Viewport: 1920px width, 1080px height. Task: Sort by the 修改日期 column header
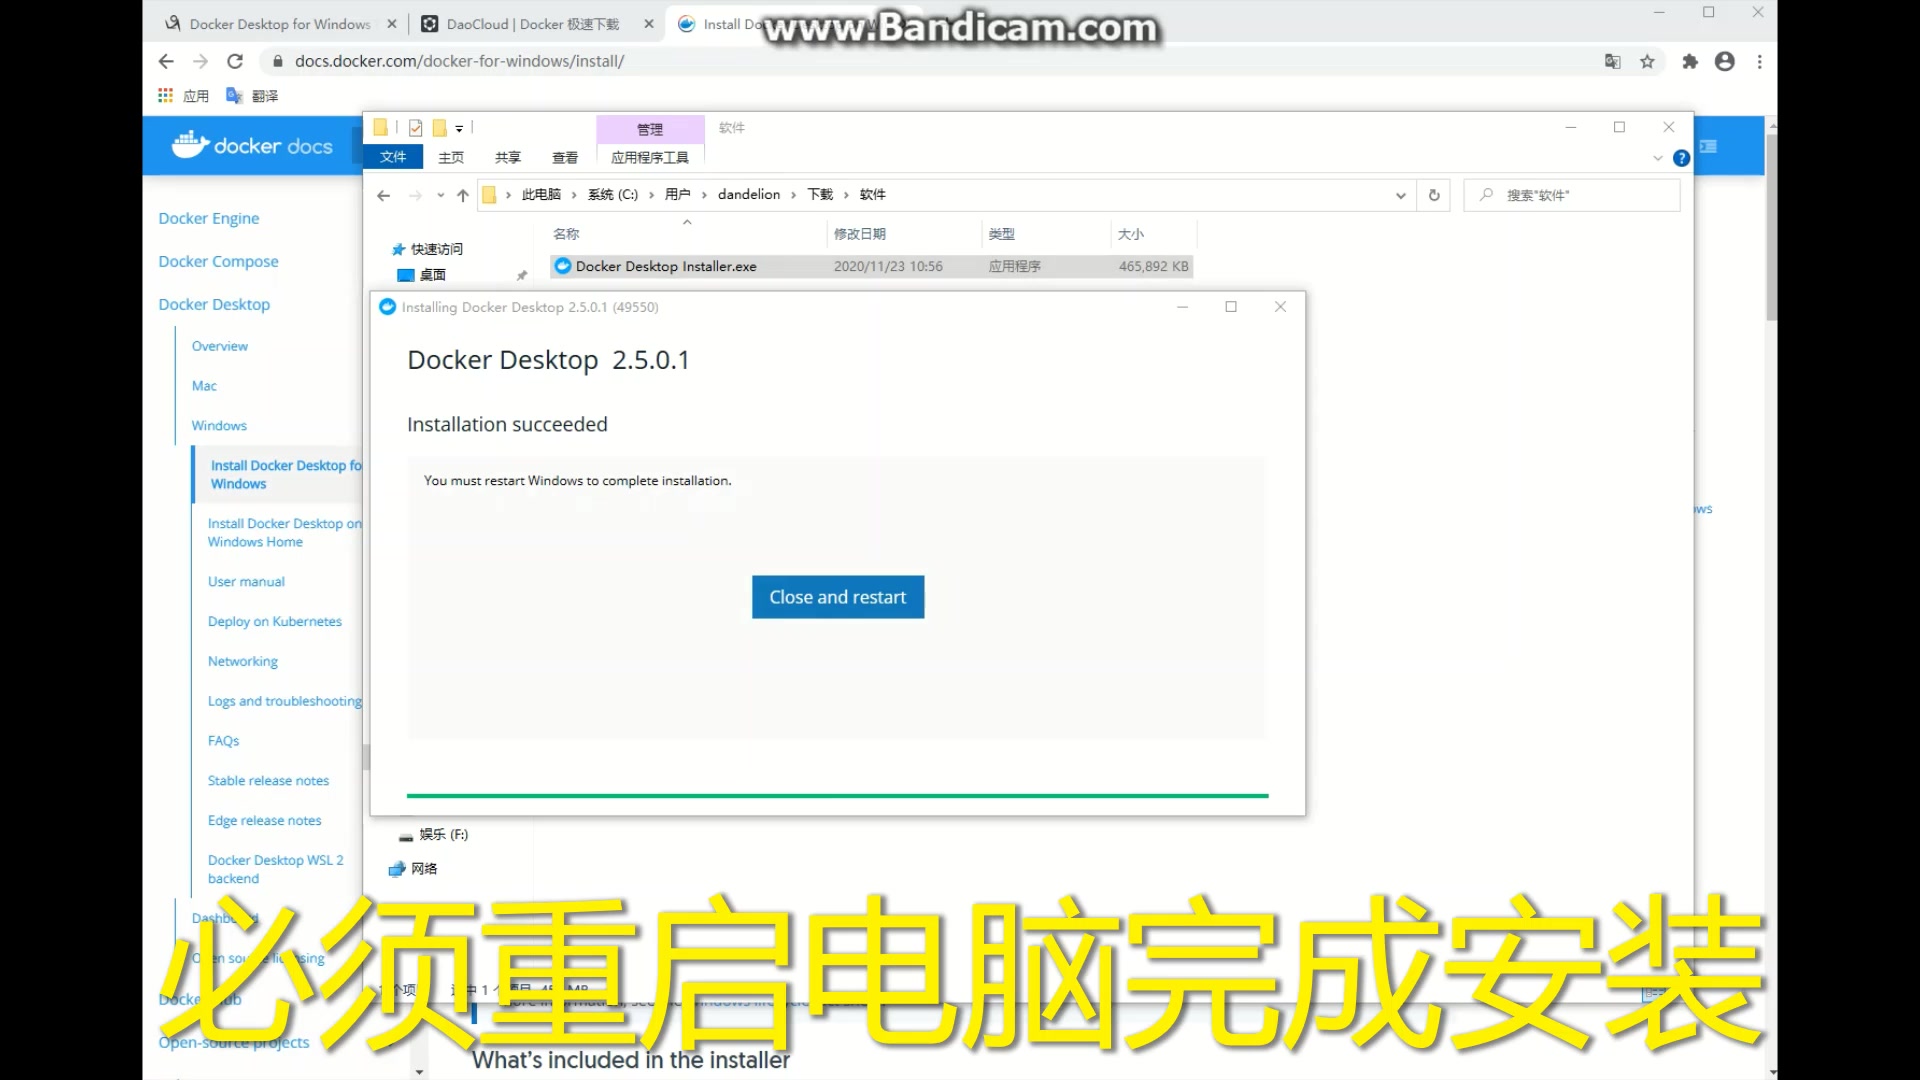(x=860, y=234)
